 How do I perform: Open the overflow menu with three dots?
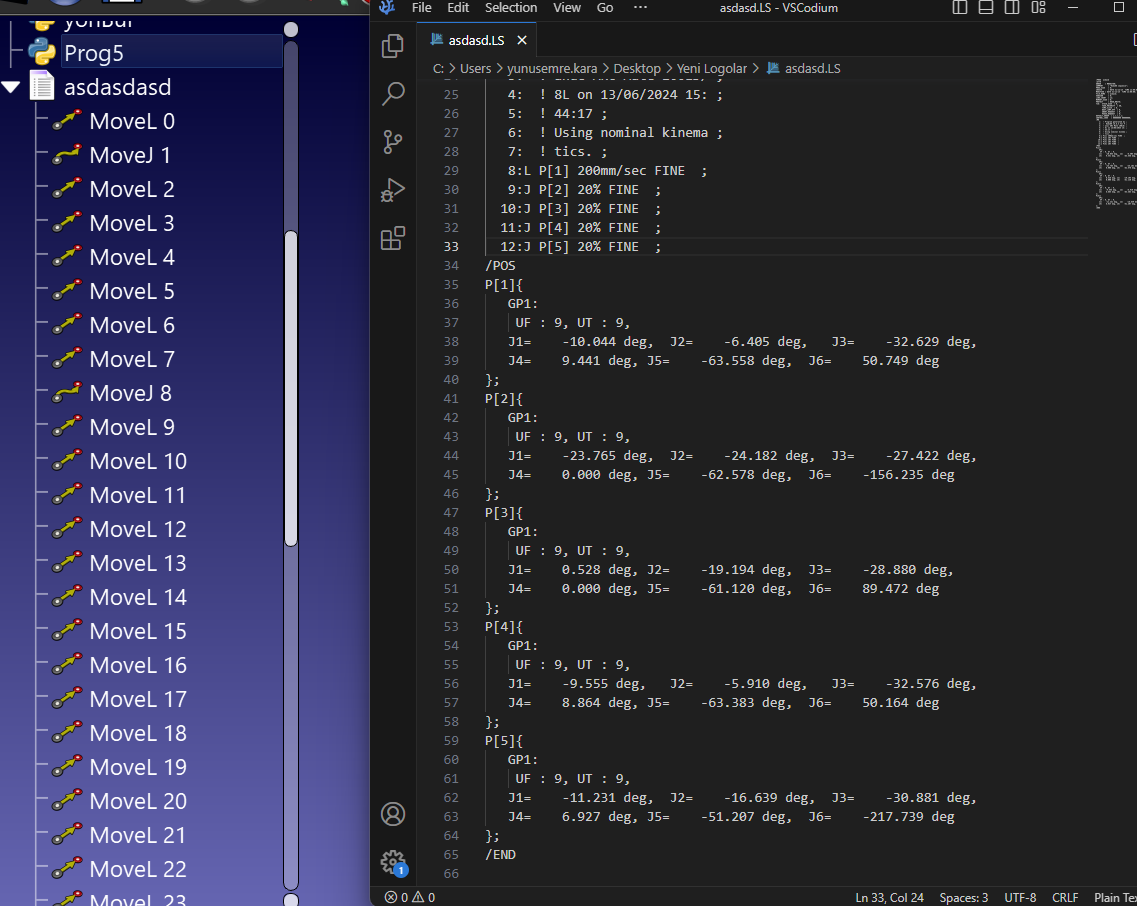pos(640,8)
